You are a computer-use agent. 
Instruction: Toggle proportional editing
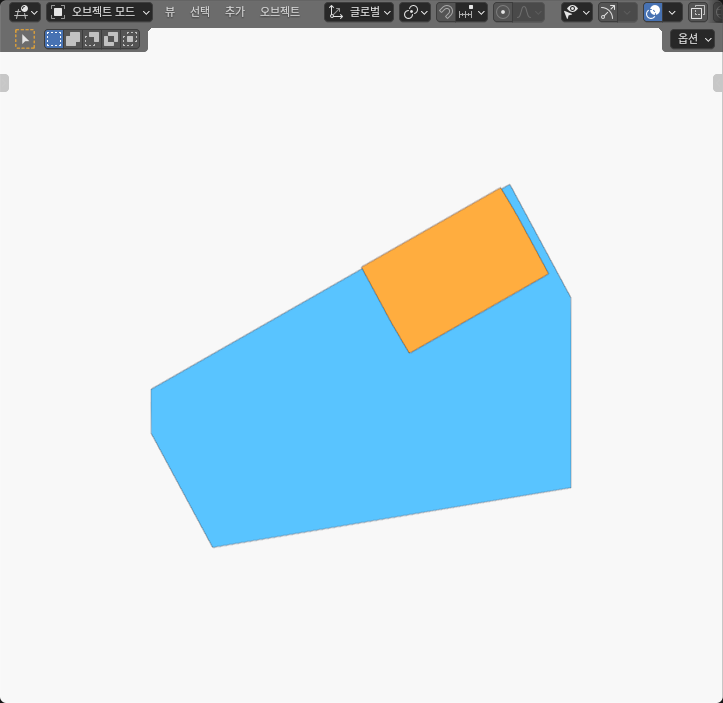click(x=503, y=12)
